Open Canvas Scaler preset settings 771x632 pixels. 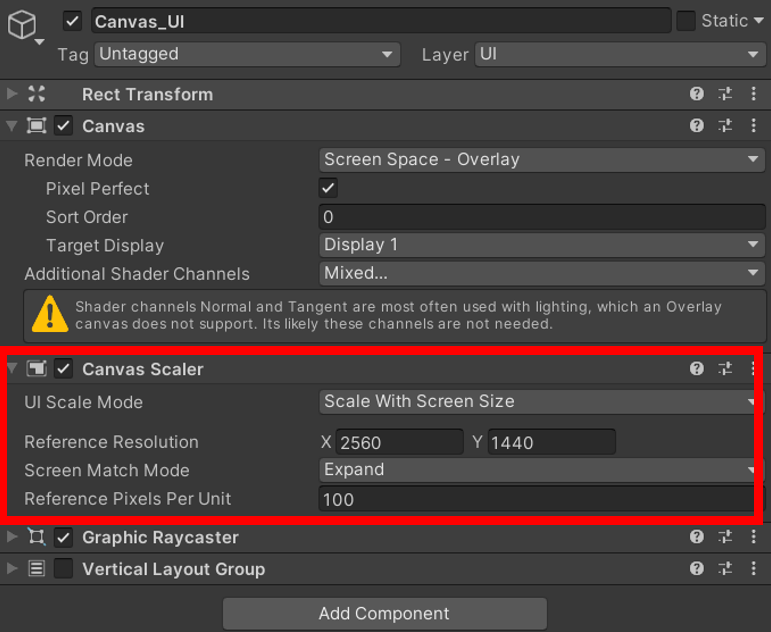click(725, 369)
